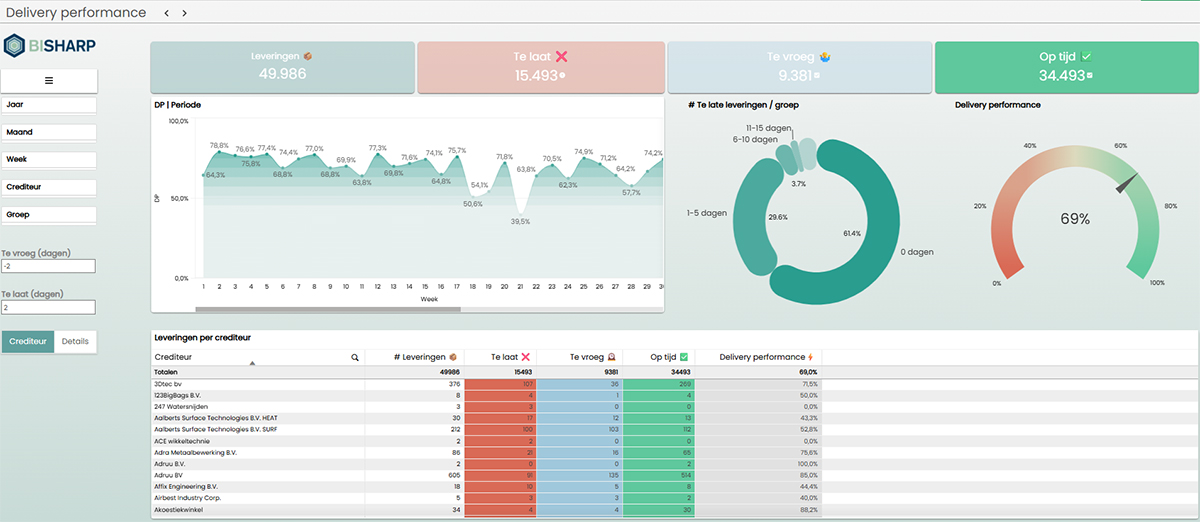
Task: Search in the Crediteur column
Action: point(355,357)
